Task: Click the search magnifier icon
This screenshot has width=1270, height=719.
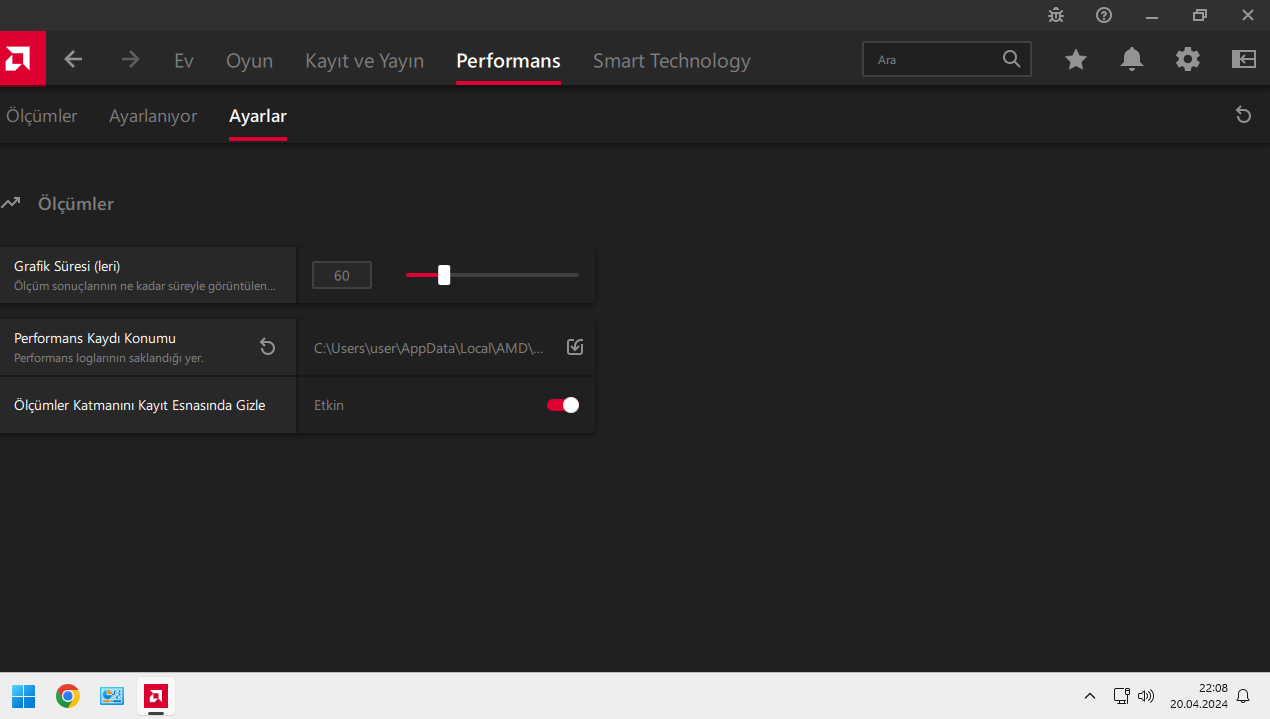Action: tap(1011, 59)
